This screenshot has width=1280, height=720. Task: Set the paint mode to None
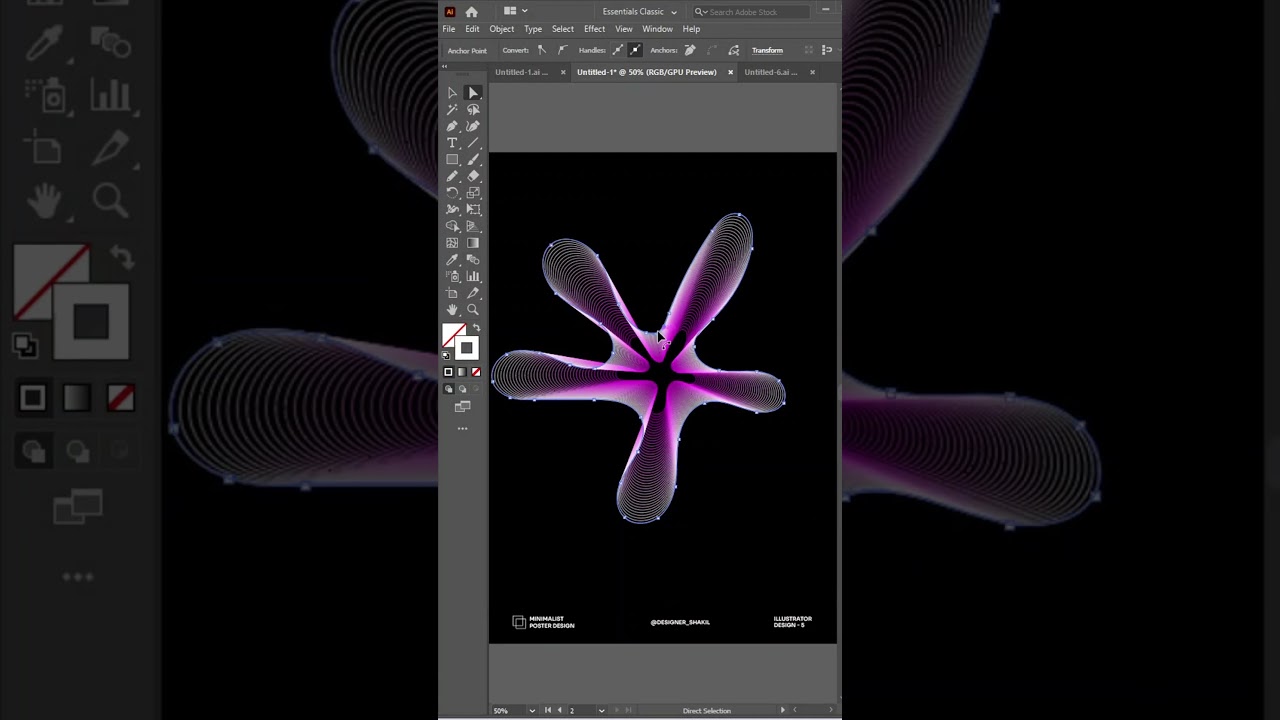(475, 372)
